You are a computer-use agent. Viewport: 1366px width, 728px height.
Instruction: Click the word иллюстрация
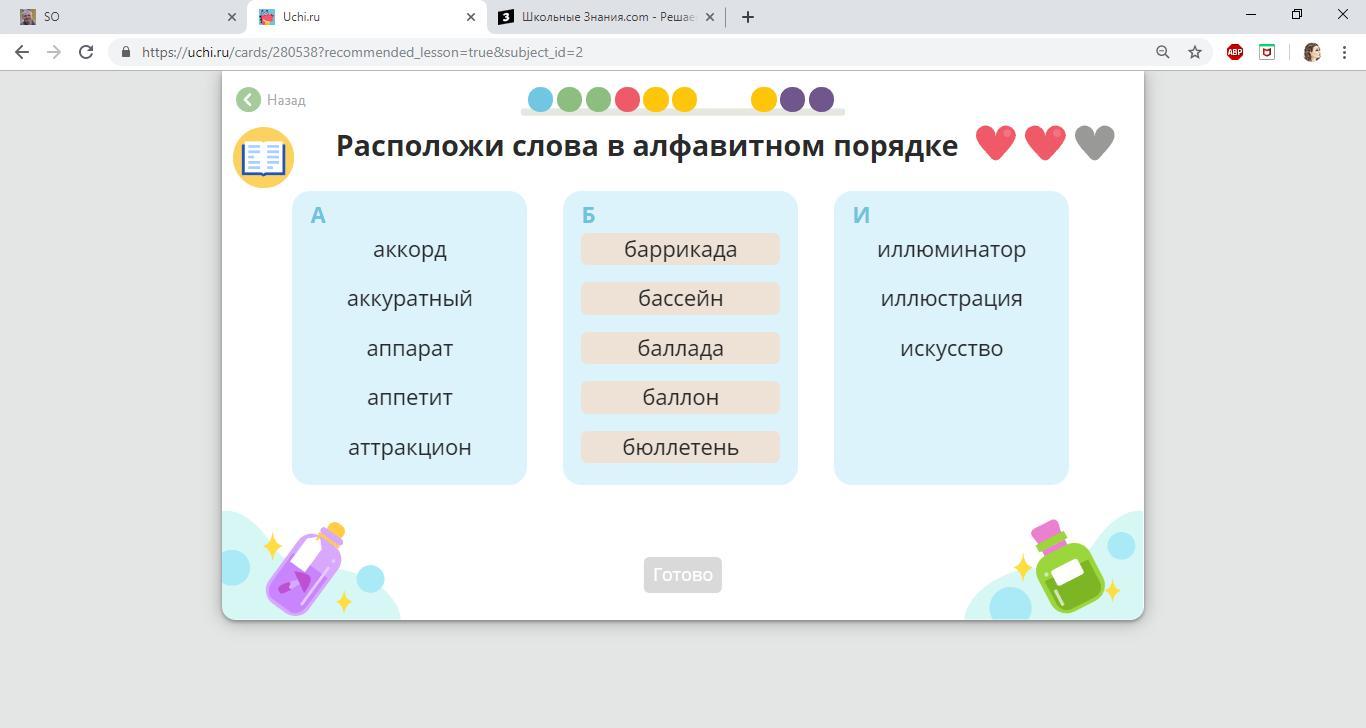(951, 299)
